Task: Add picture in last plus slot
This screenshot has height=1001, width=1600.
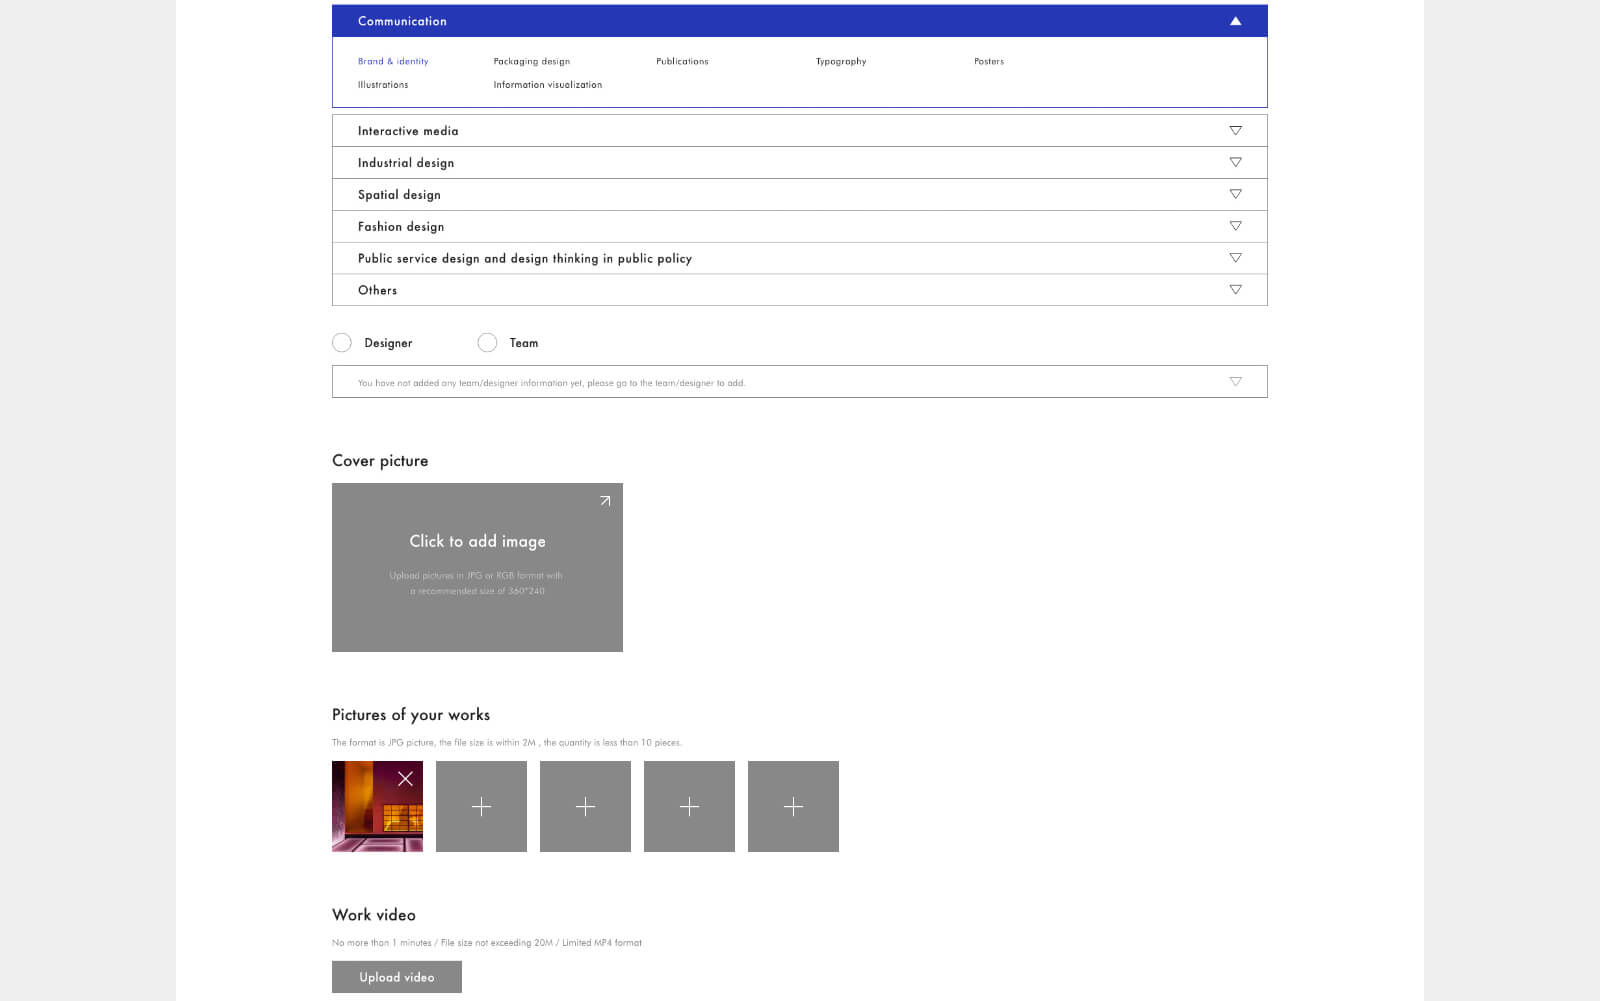Action: click(x=793, y=807)
